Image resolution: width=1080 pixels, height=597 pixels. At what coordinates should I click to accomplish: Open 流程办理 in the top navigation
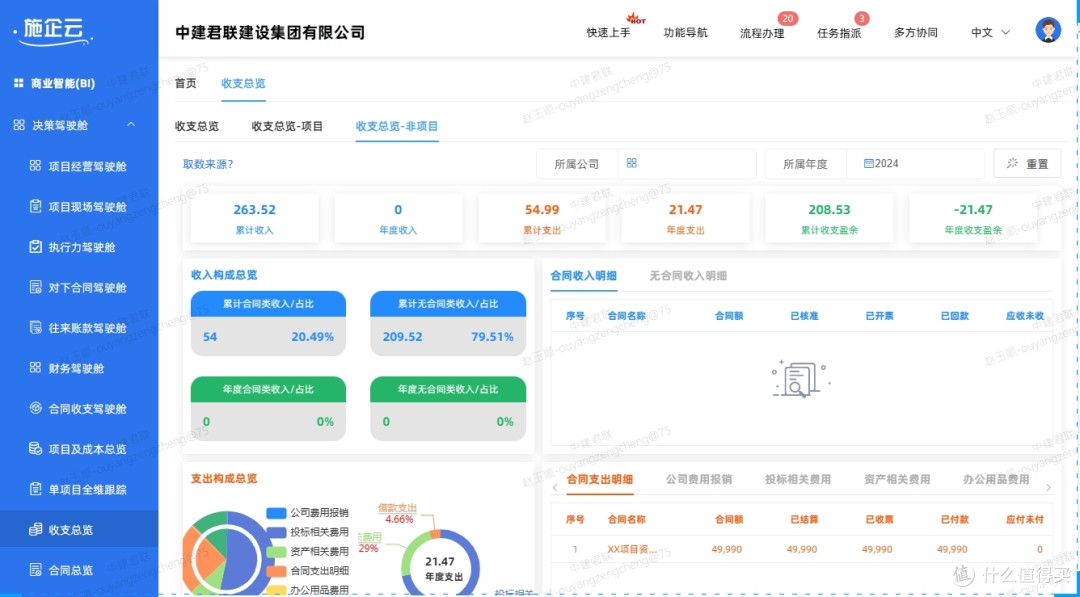(762, 32)
